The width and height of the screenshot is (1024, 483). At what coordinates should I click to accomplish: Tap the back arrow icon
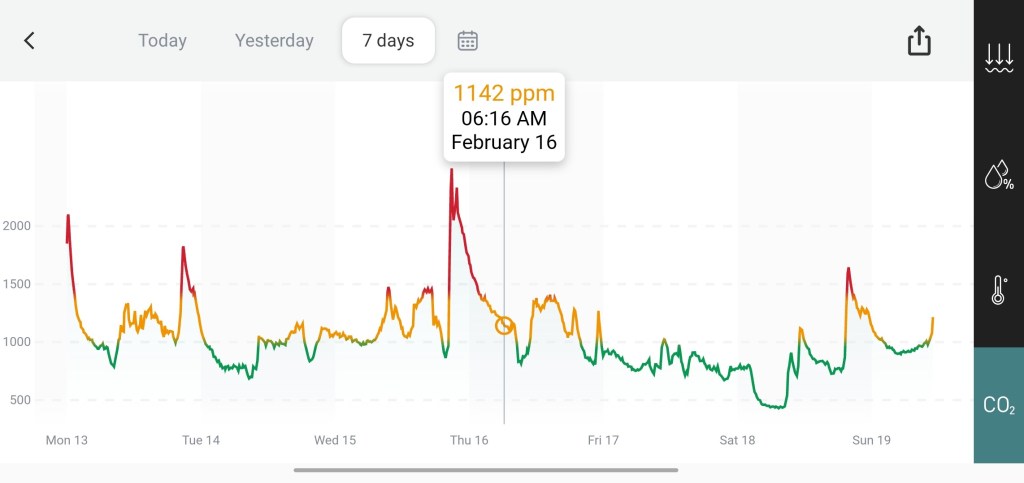pos(30,41)
